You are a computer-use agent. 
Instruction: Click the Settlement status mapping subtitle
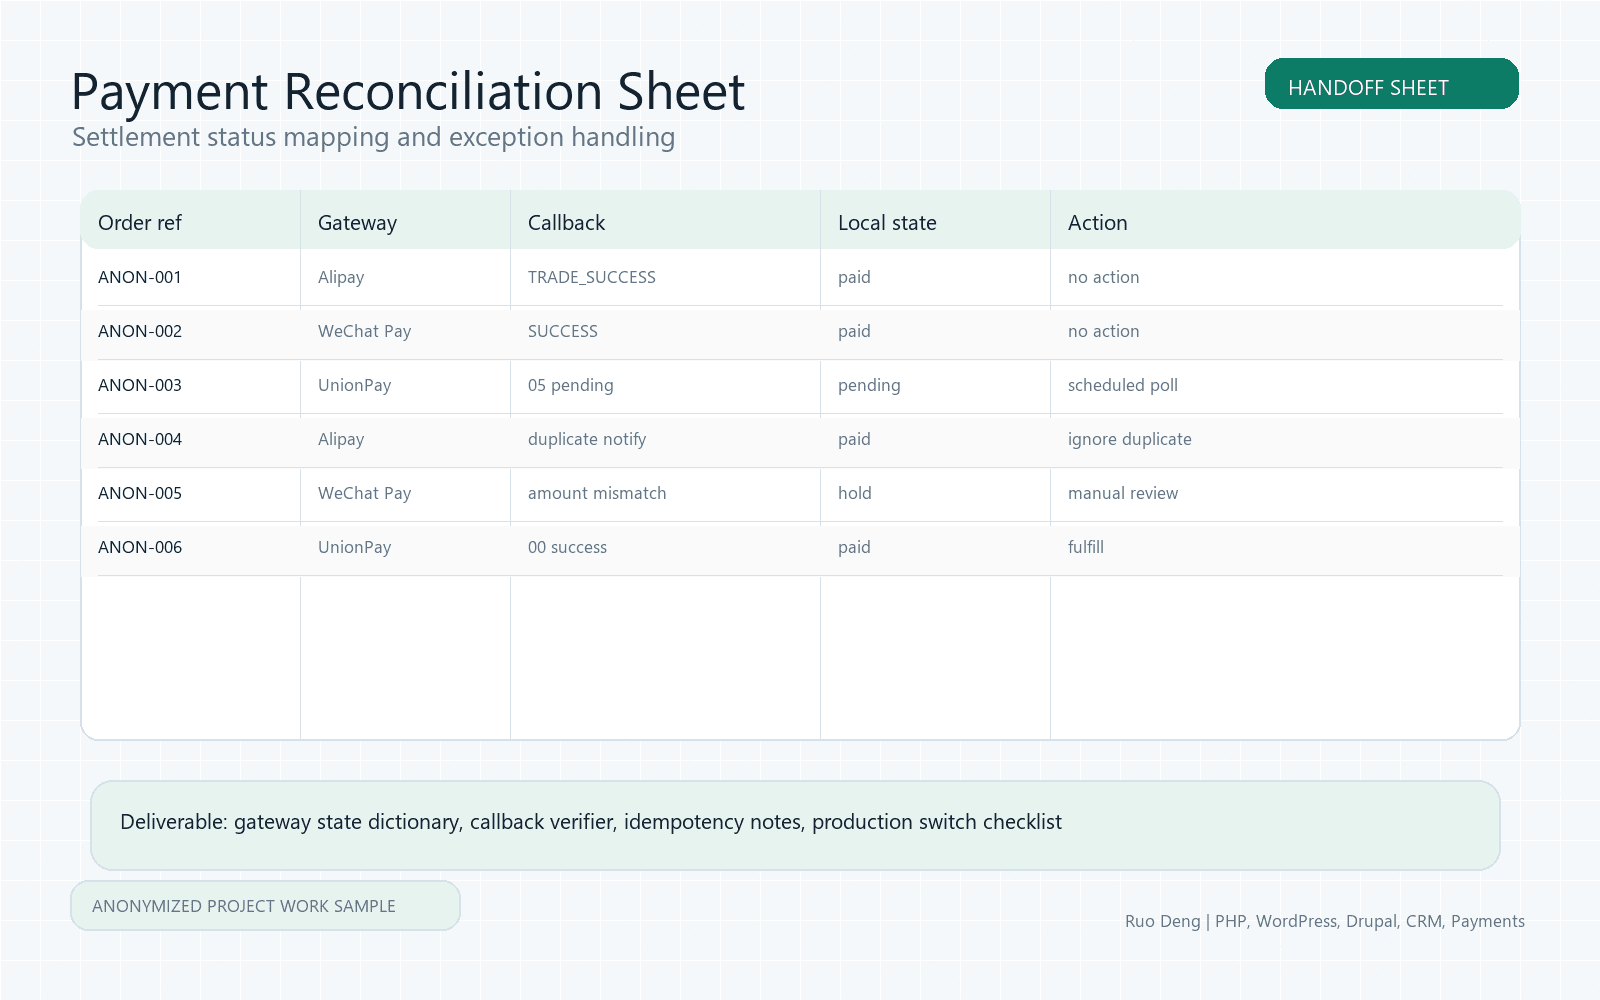373,137
